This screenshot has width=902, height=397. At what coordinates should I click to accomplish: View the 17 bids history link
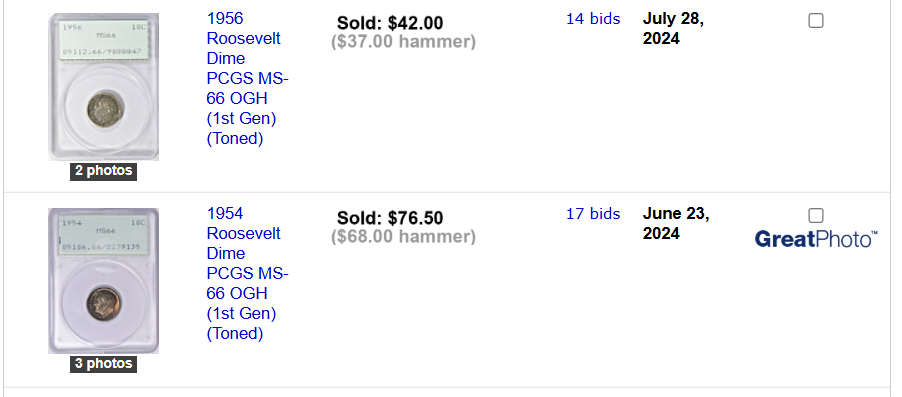pyautogui.click(x=593, y=214)
